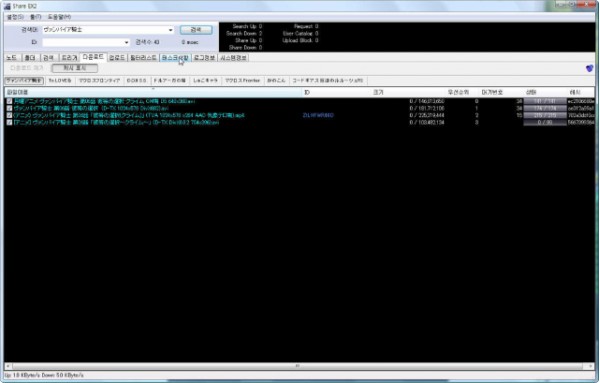
Task: Switch to the 폴더 tab
Action: click(x=30, y=58)
